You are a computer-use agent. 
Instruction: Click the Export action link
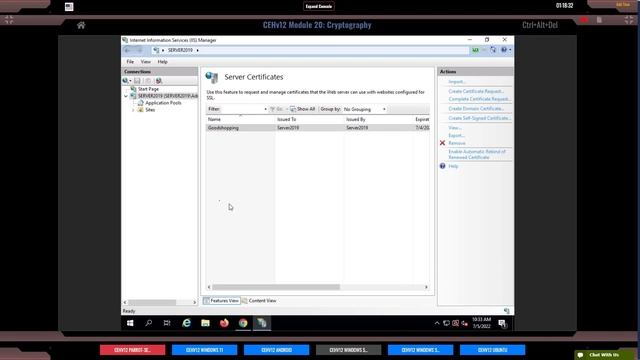tap(456, 136)
